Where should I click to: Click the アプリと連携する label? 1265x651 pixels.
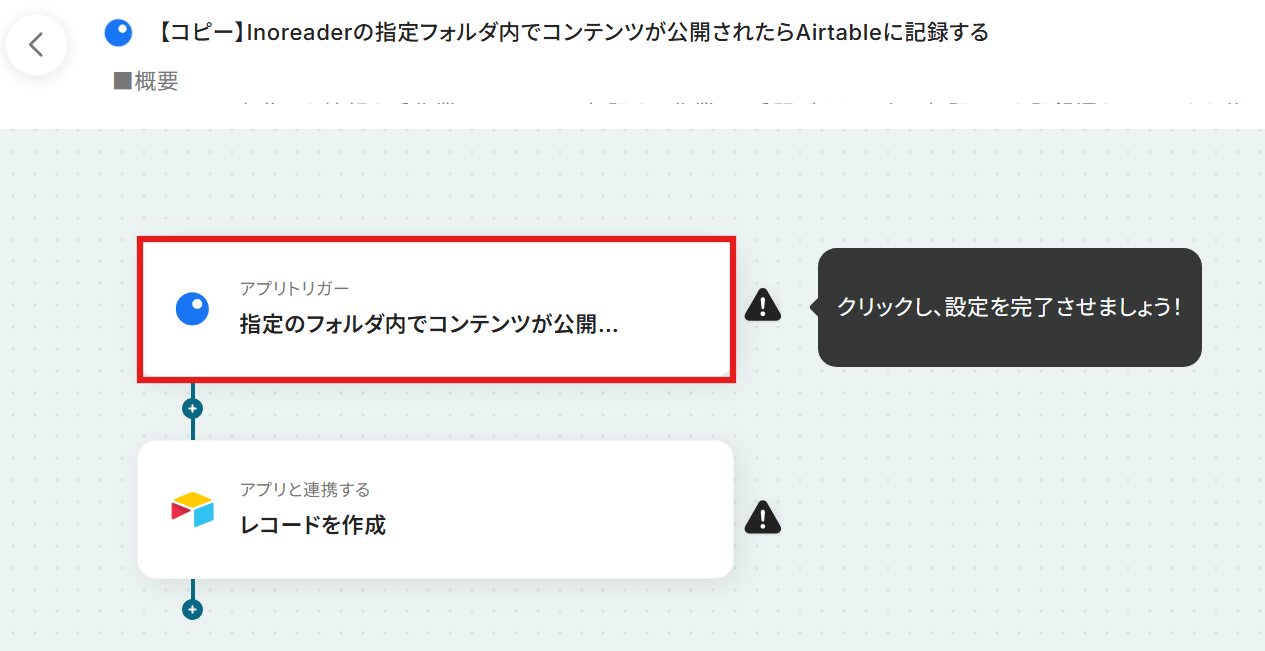(x=305, y=489)
